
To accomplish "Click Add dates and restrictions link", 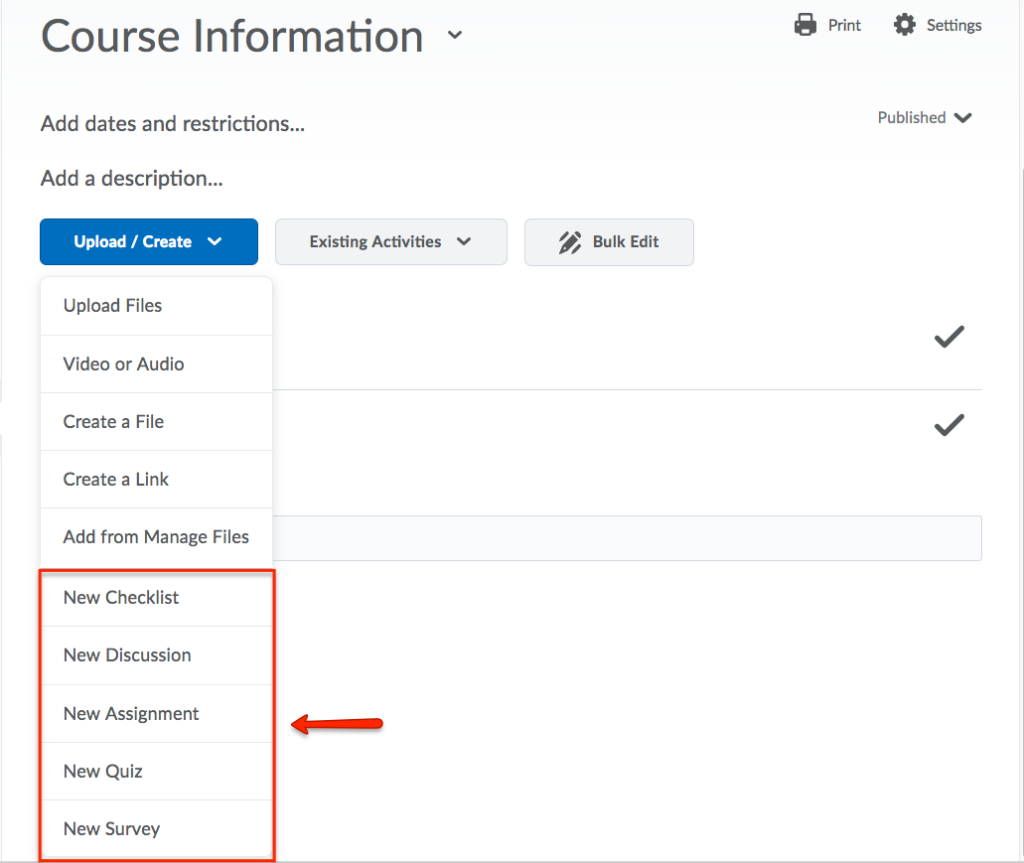I will (172, 124).
